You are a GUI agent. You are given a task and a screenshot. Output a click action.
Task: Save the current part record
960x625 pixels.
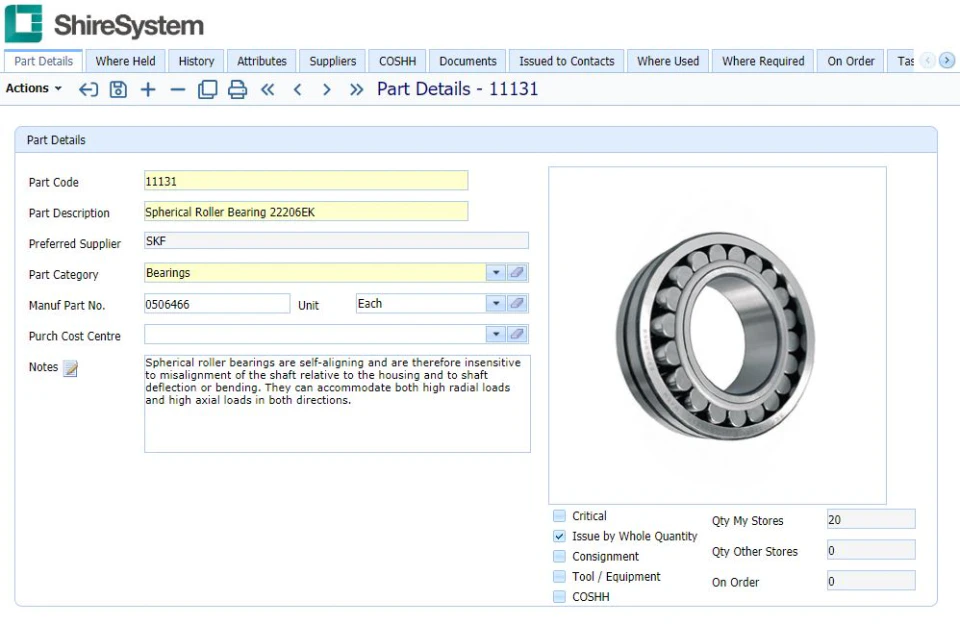pyautogui.click(x=118, y=89)
